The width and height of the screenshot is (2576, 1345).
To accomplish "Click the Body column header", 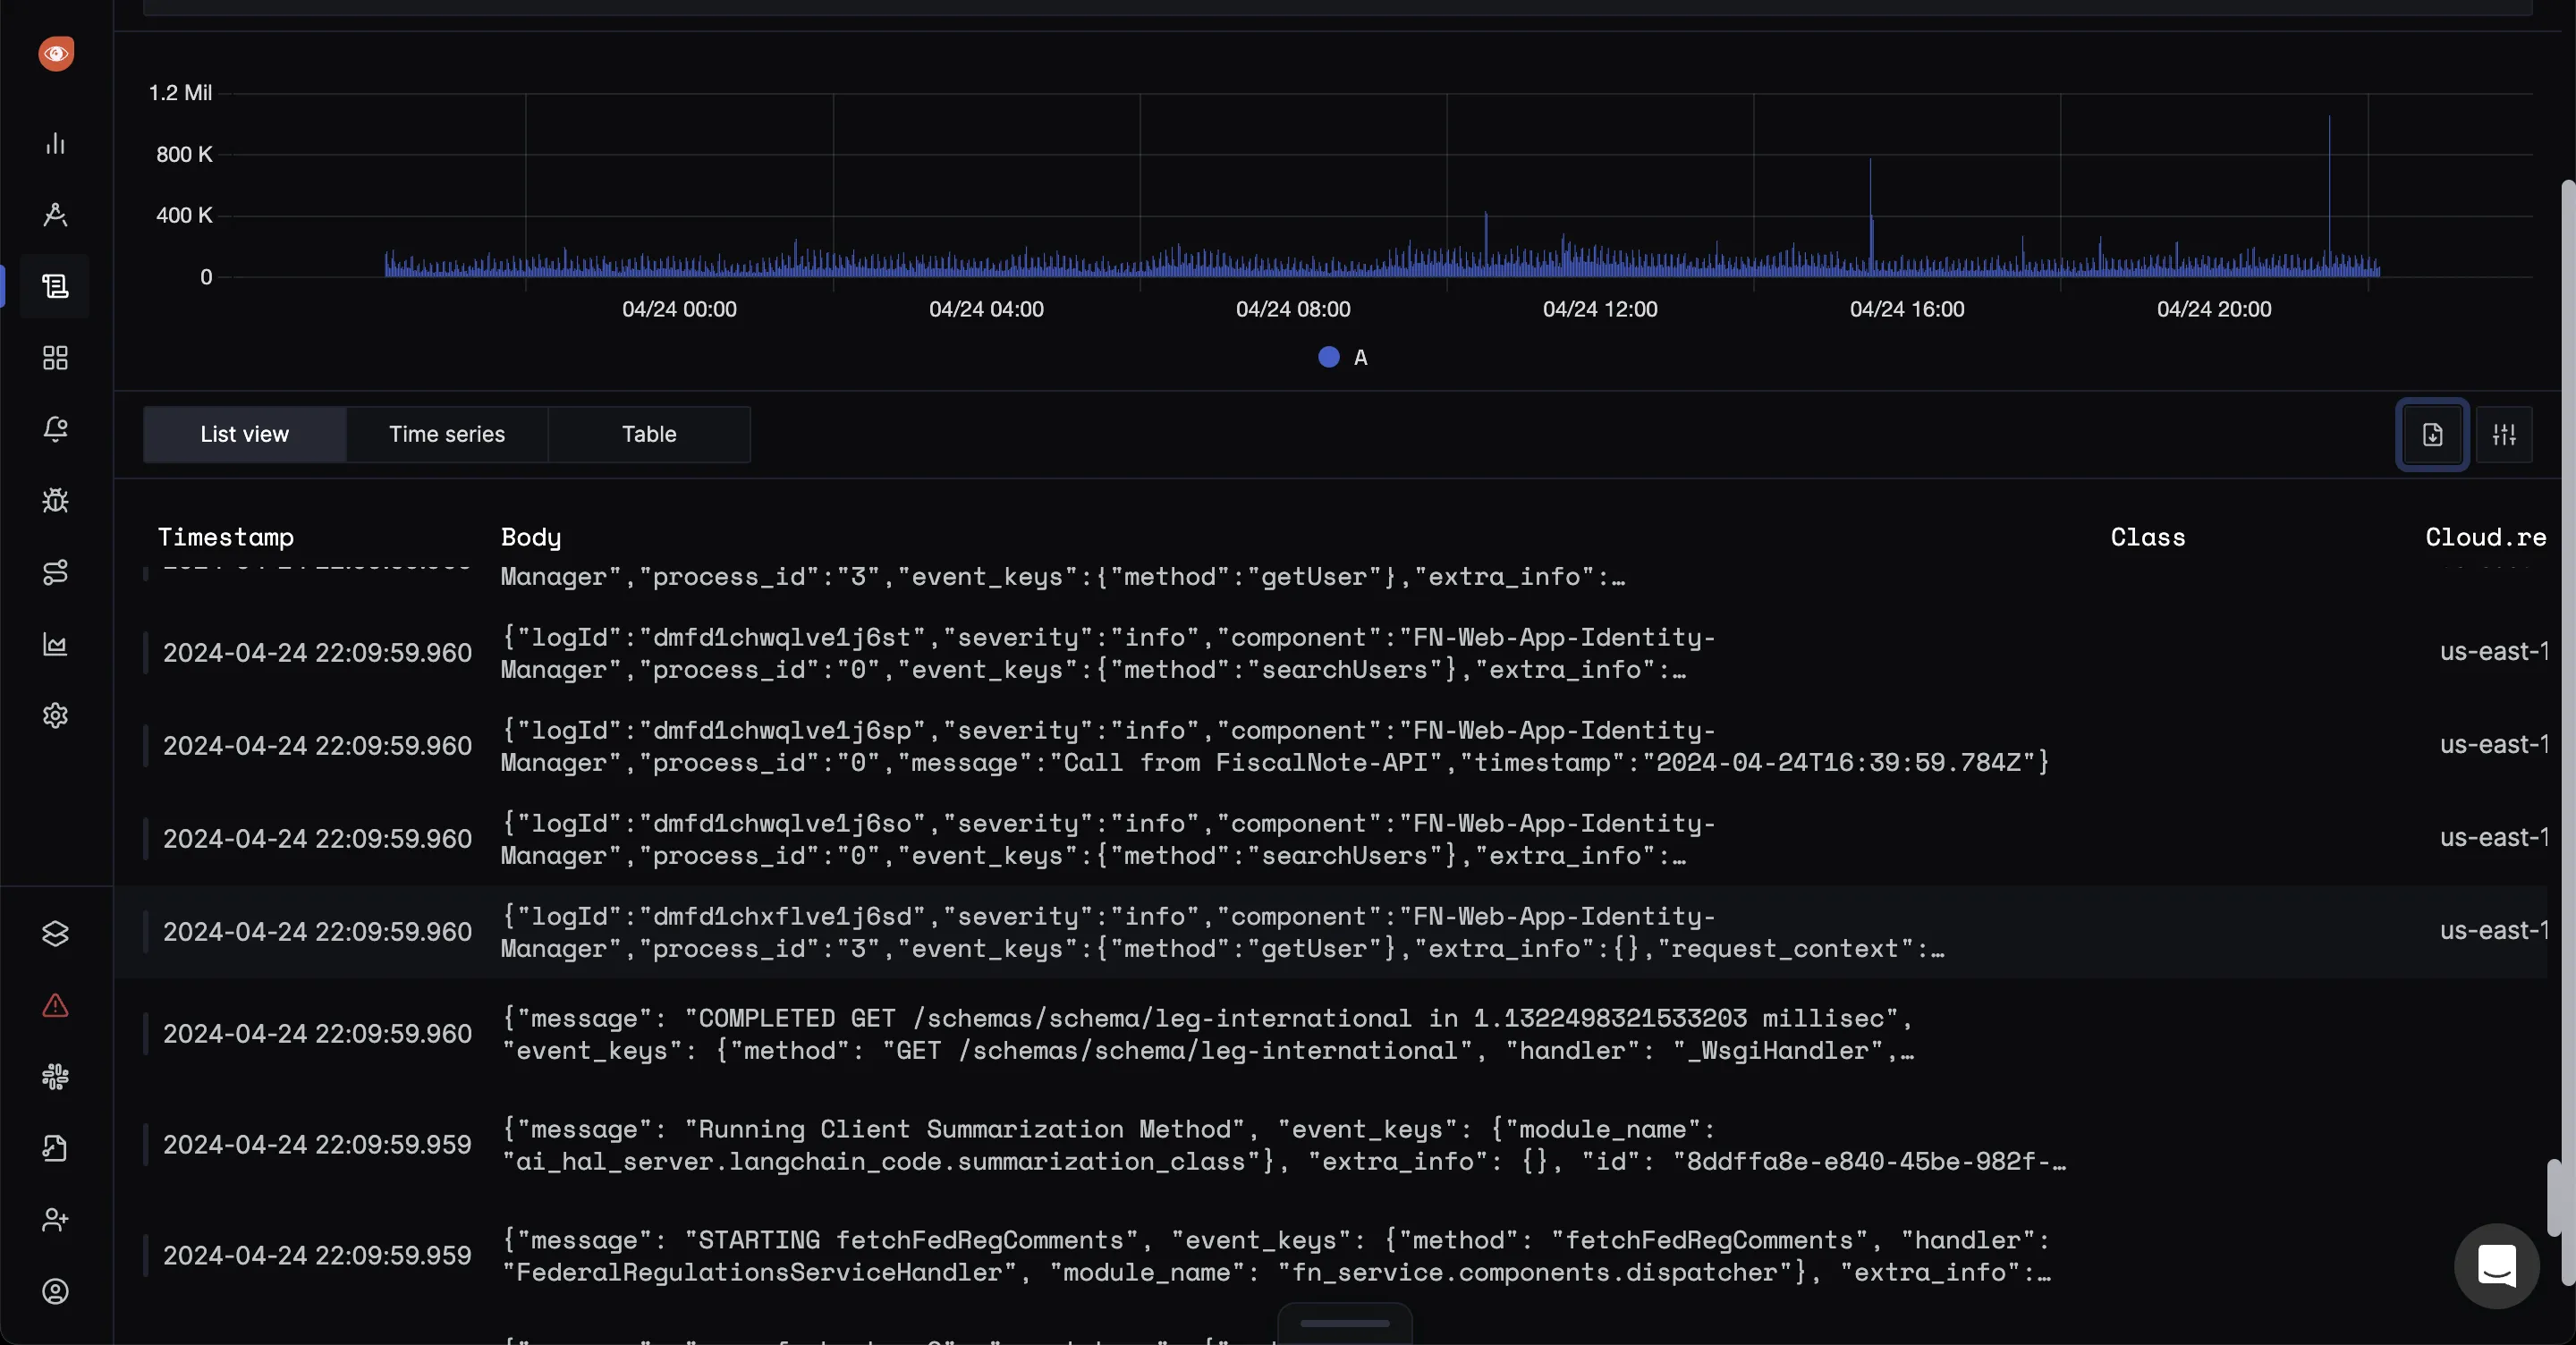I will [x=531, y=537].
